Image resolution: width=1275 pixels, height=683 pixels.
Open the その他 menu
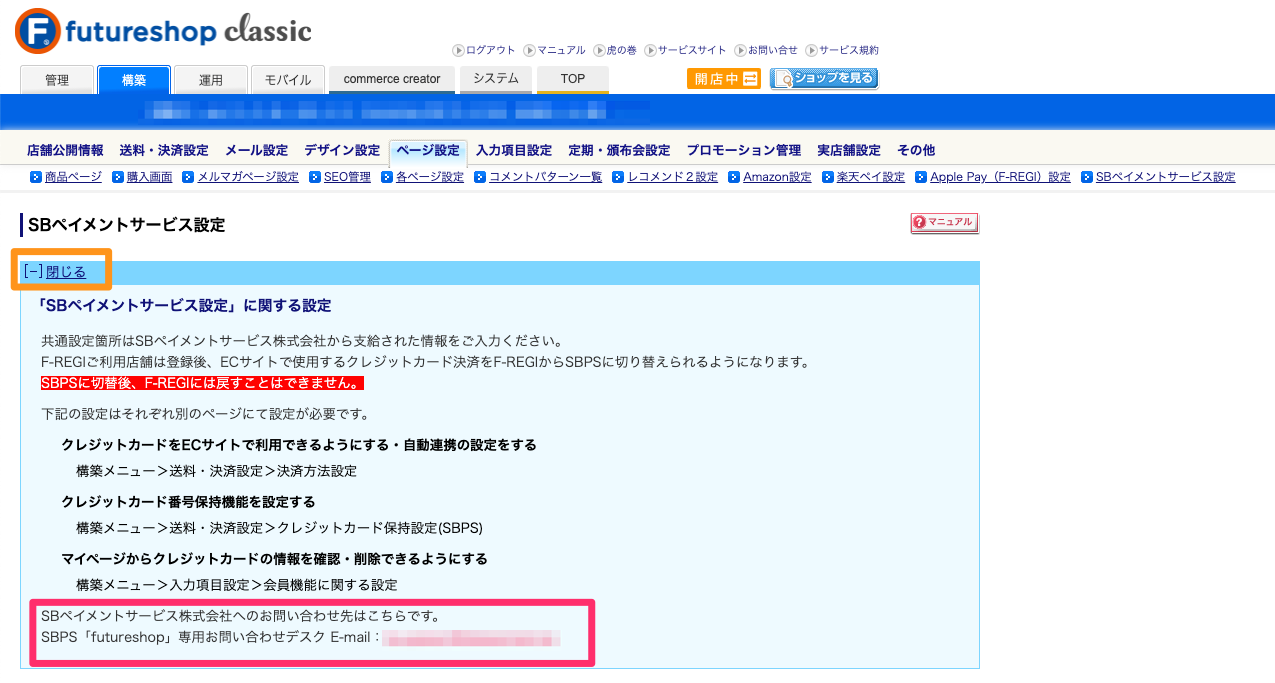tap(916, 151)
